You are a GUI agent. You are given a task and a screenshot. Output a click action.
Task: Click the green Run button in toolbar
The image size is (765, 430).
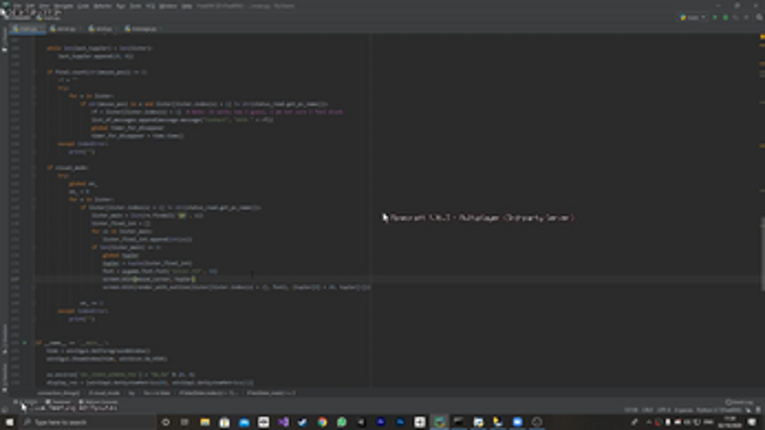715,17
